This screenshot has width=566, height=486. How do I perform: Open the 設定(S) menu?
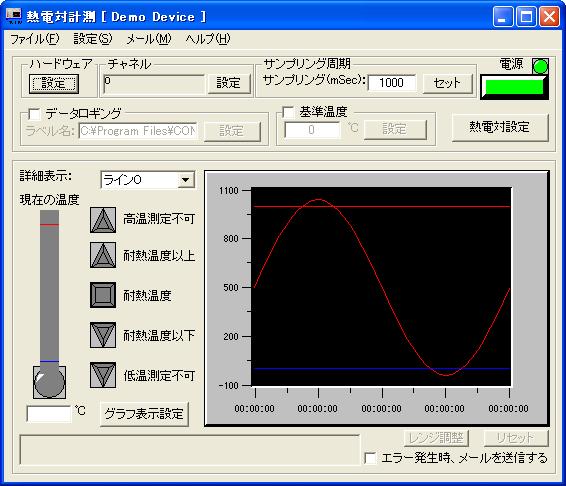pyautogui.click(x=93, y=39)
